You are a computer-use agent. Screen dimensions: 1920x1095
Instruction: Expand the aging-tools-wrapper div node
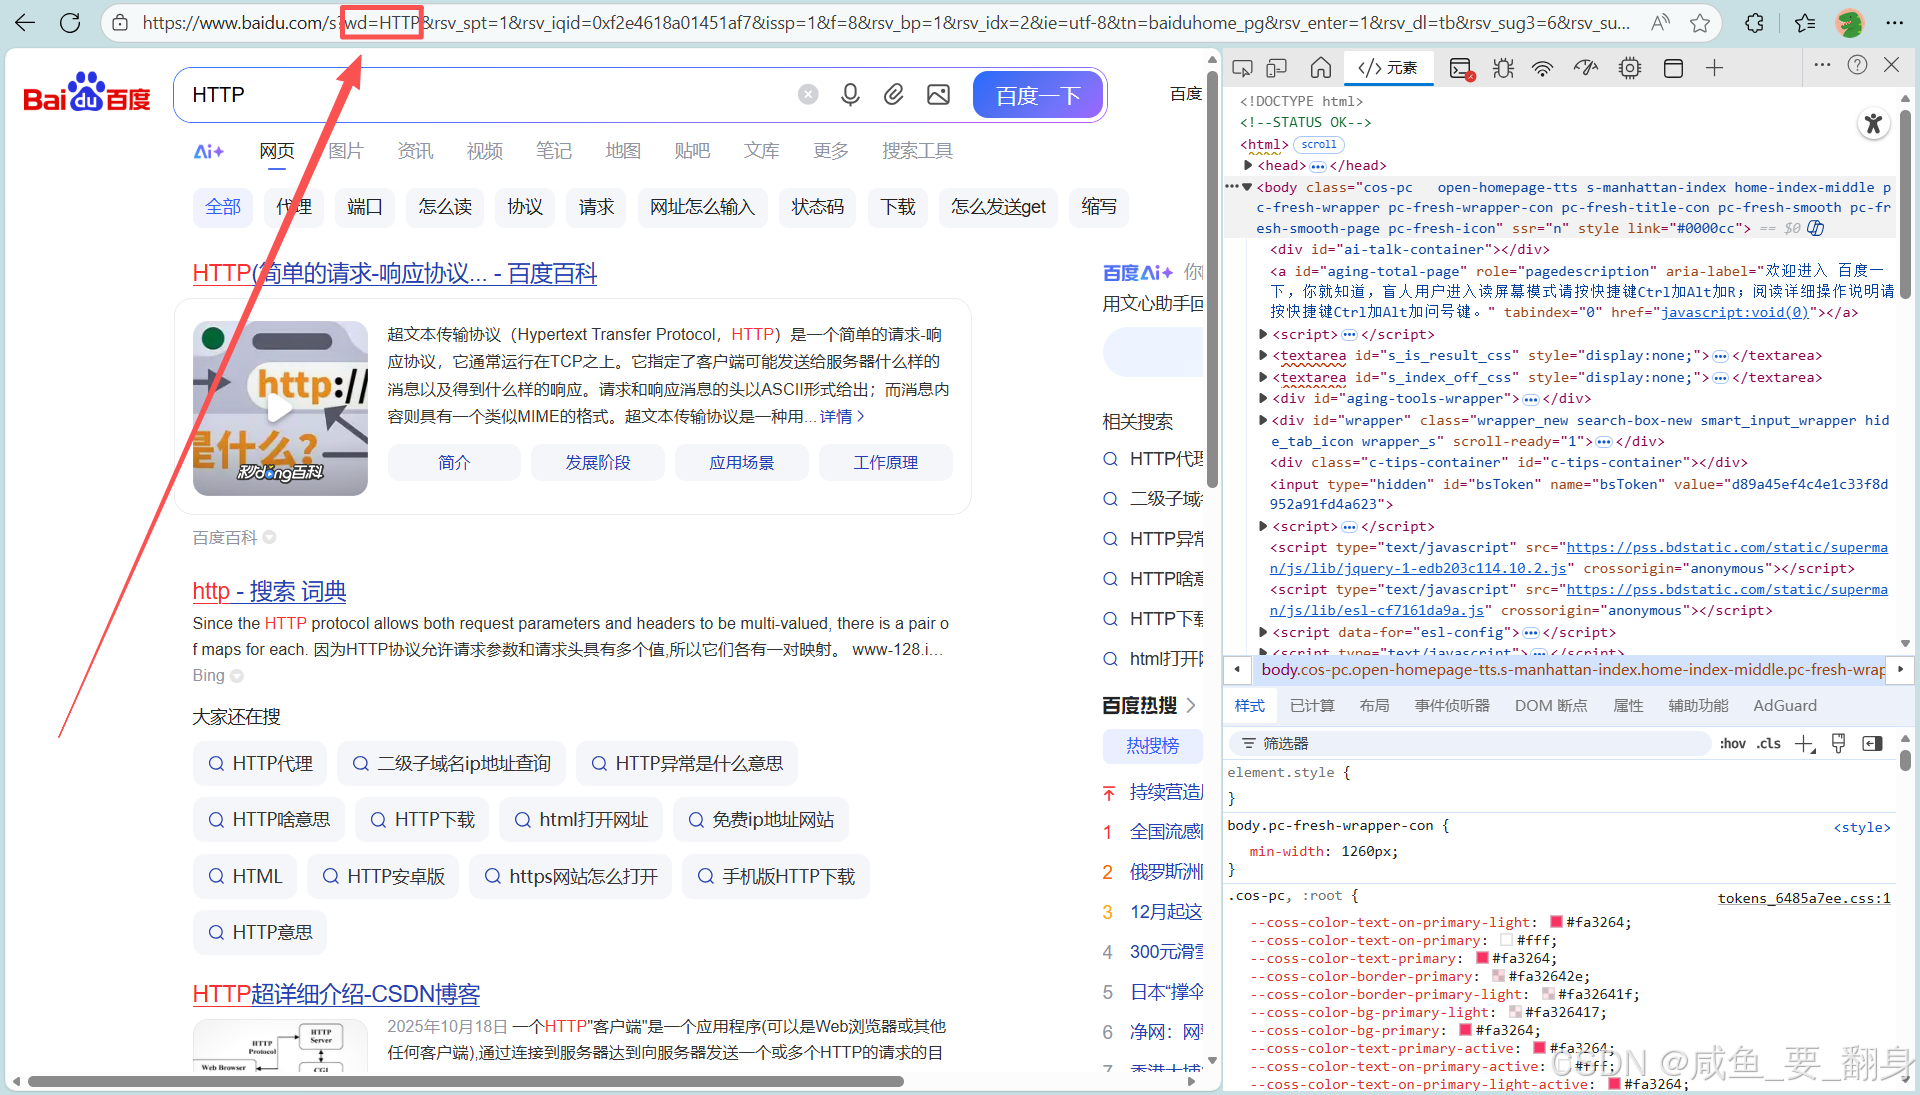click(x=1263, y=398)
